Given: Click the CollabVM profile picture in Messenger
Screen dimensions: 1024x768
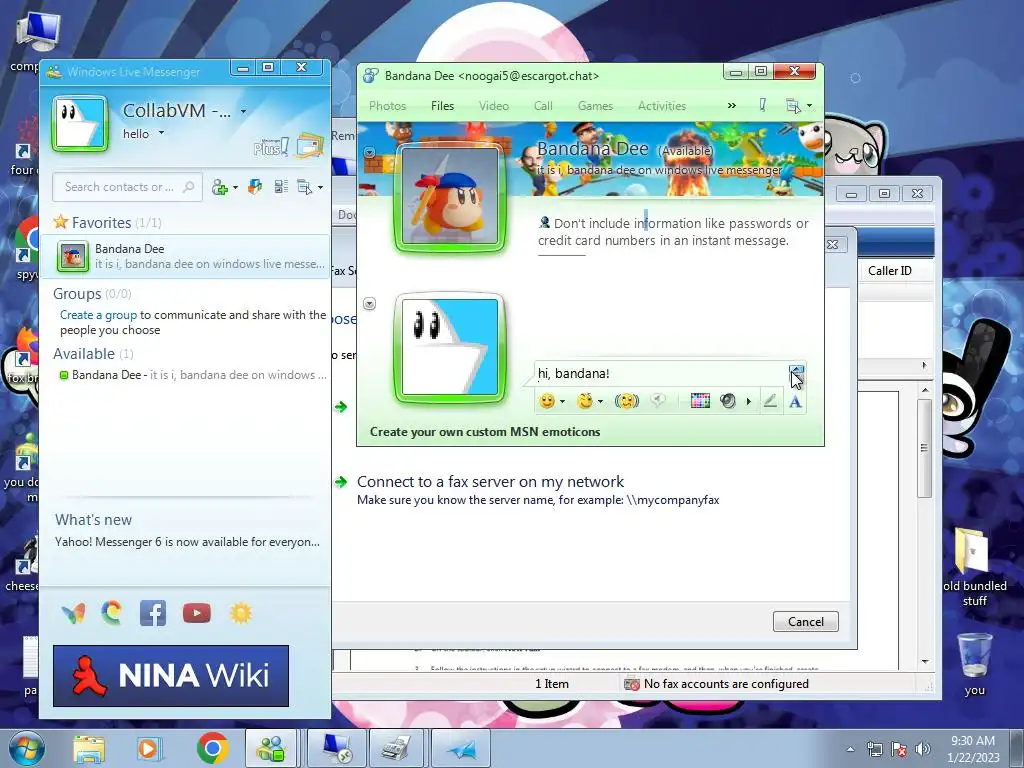Looking at the screenshot, I should (x=80, y=123).
